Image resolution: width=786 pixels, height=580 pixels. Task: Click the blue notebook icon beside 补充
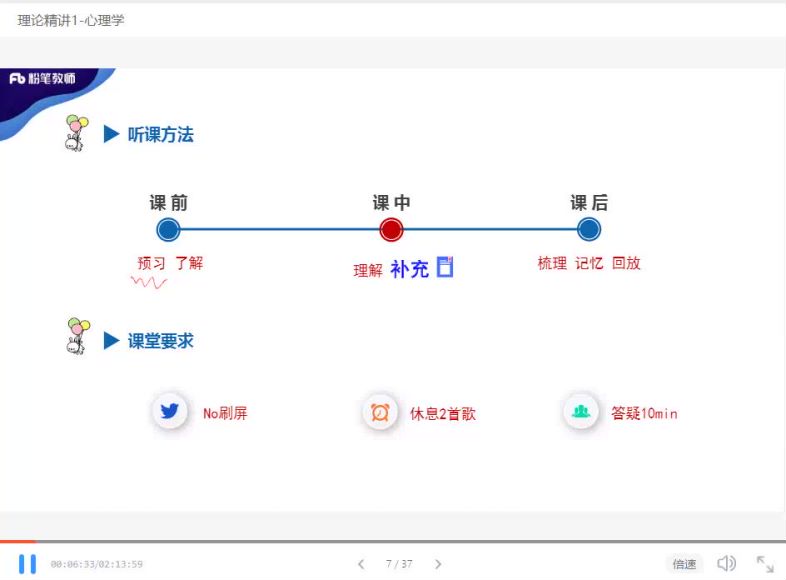(445, 267)
